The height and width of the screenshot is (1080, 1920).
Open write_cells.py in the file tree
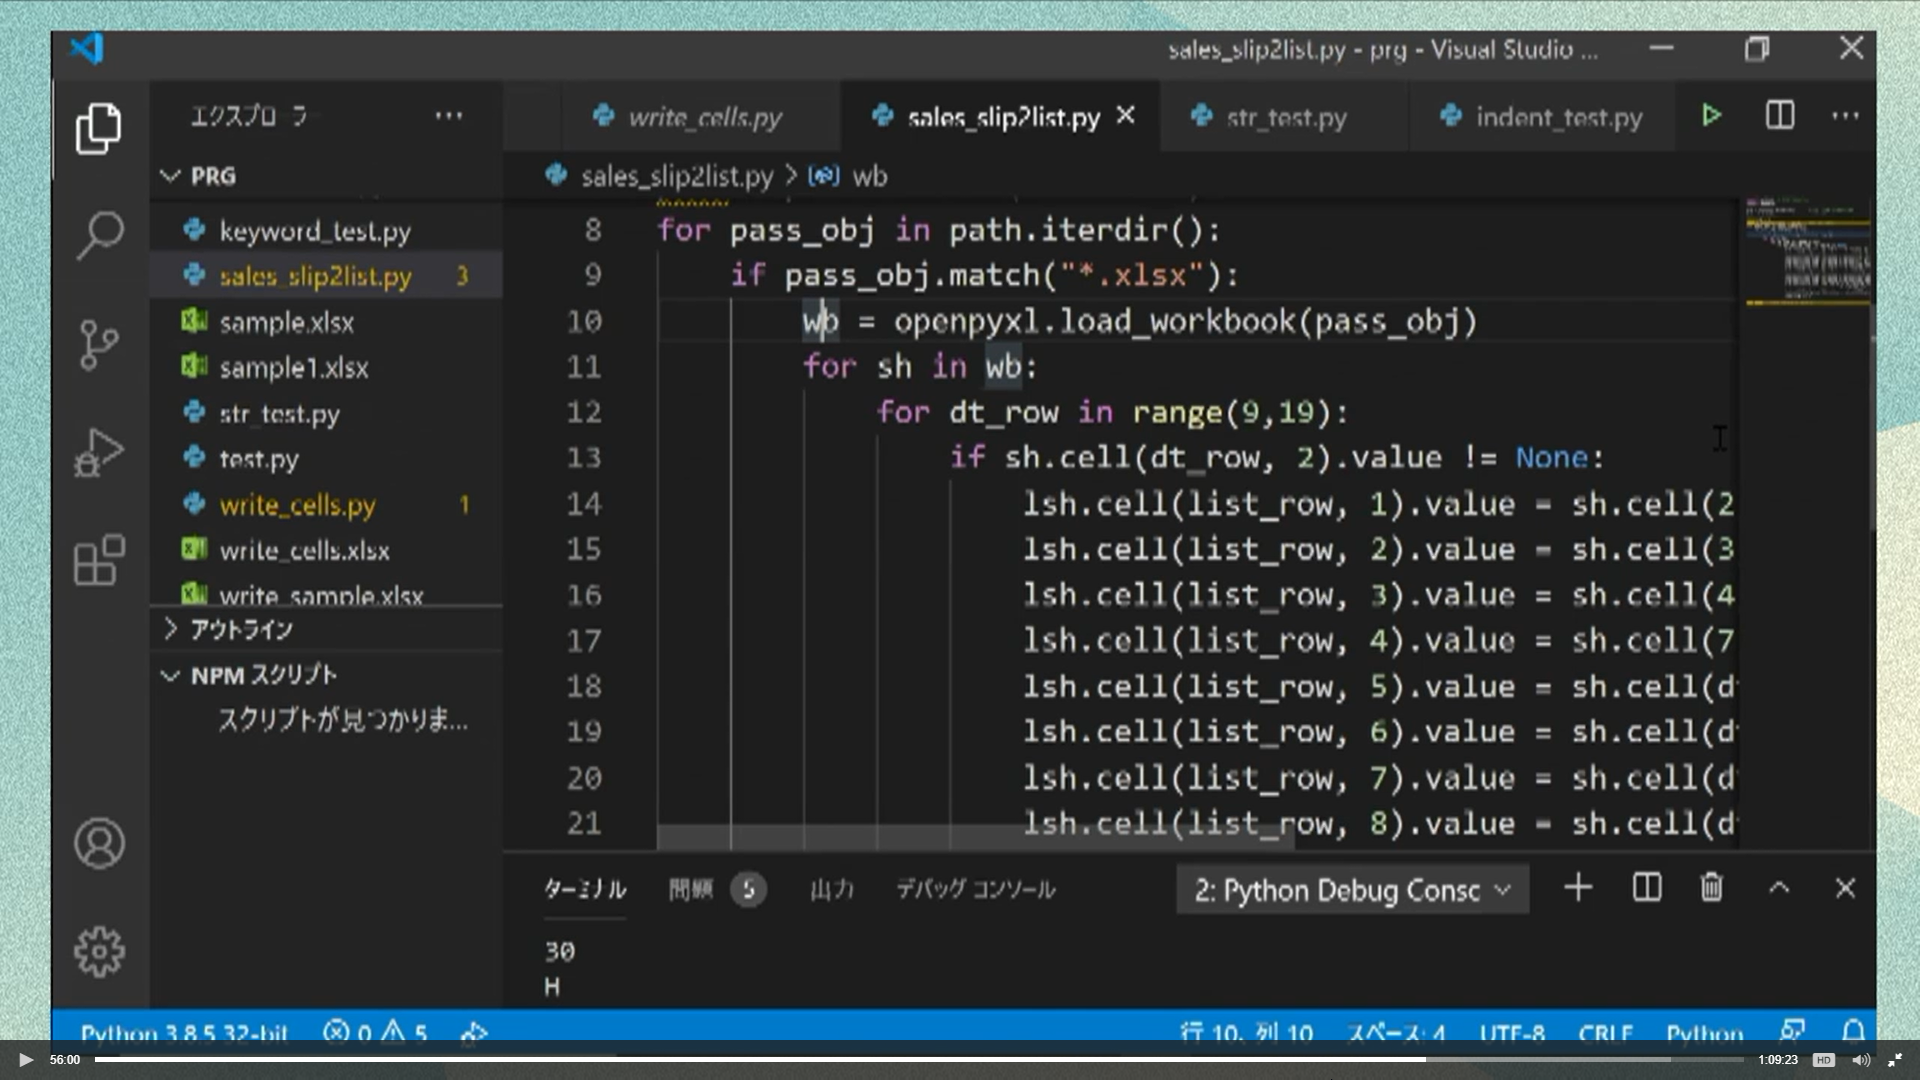click(326, 505)
